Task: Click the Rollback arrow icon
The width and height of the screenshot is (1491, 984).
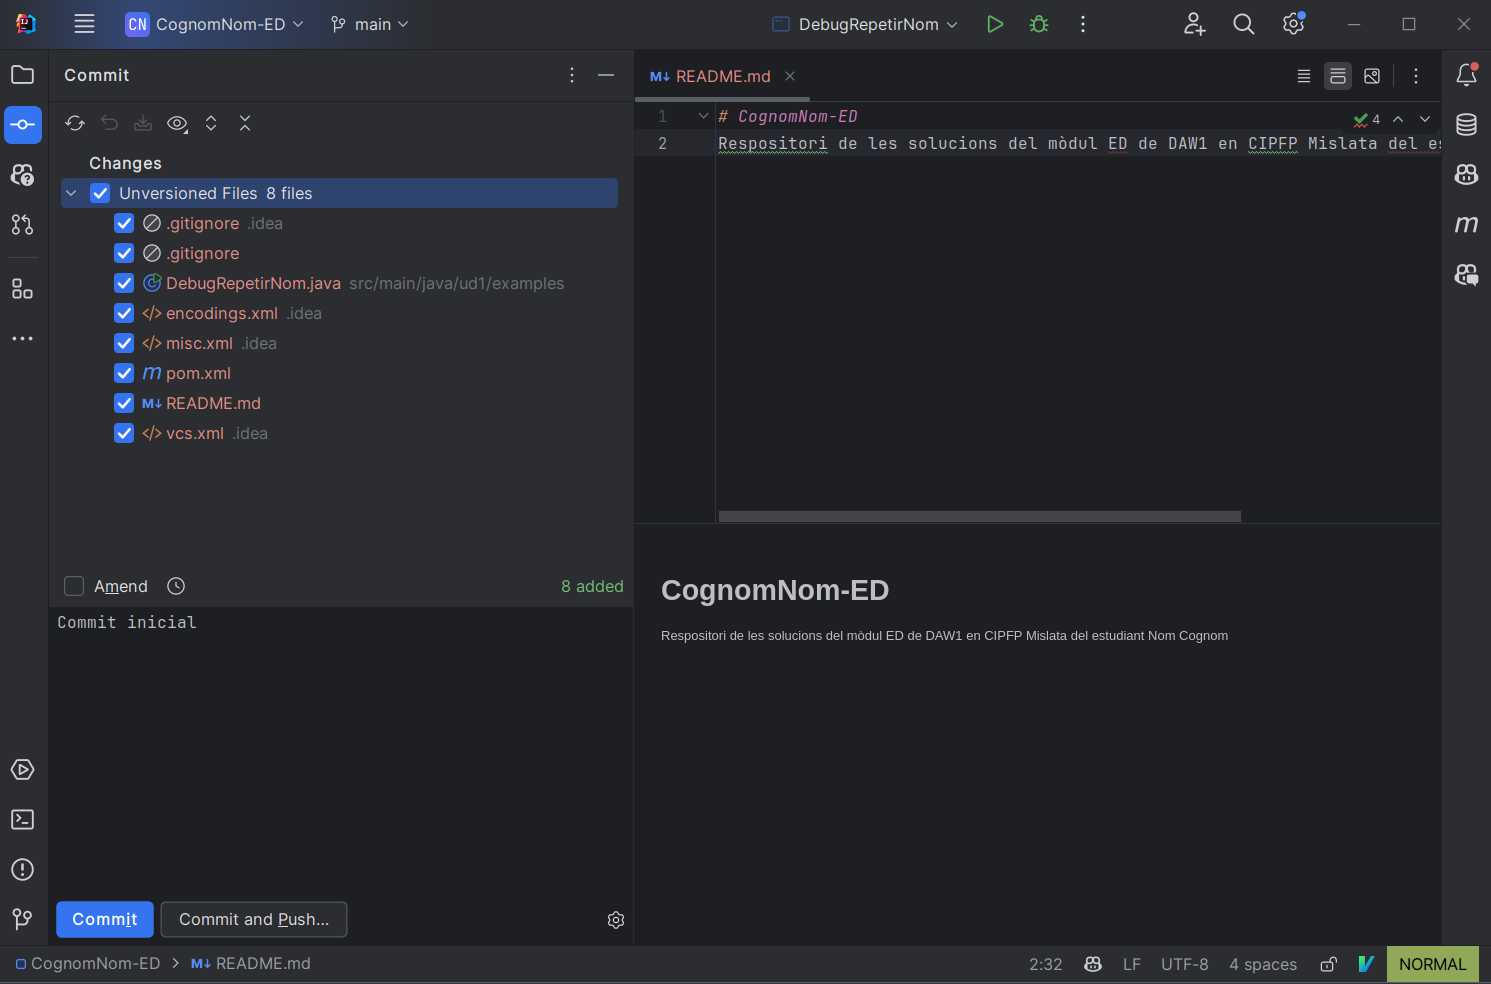Action: (x=109, y=123)
